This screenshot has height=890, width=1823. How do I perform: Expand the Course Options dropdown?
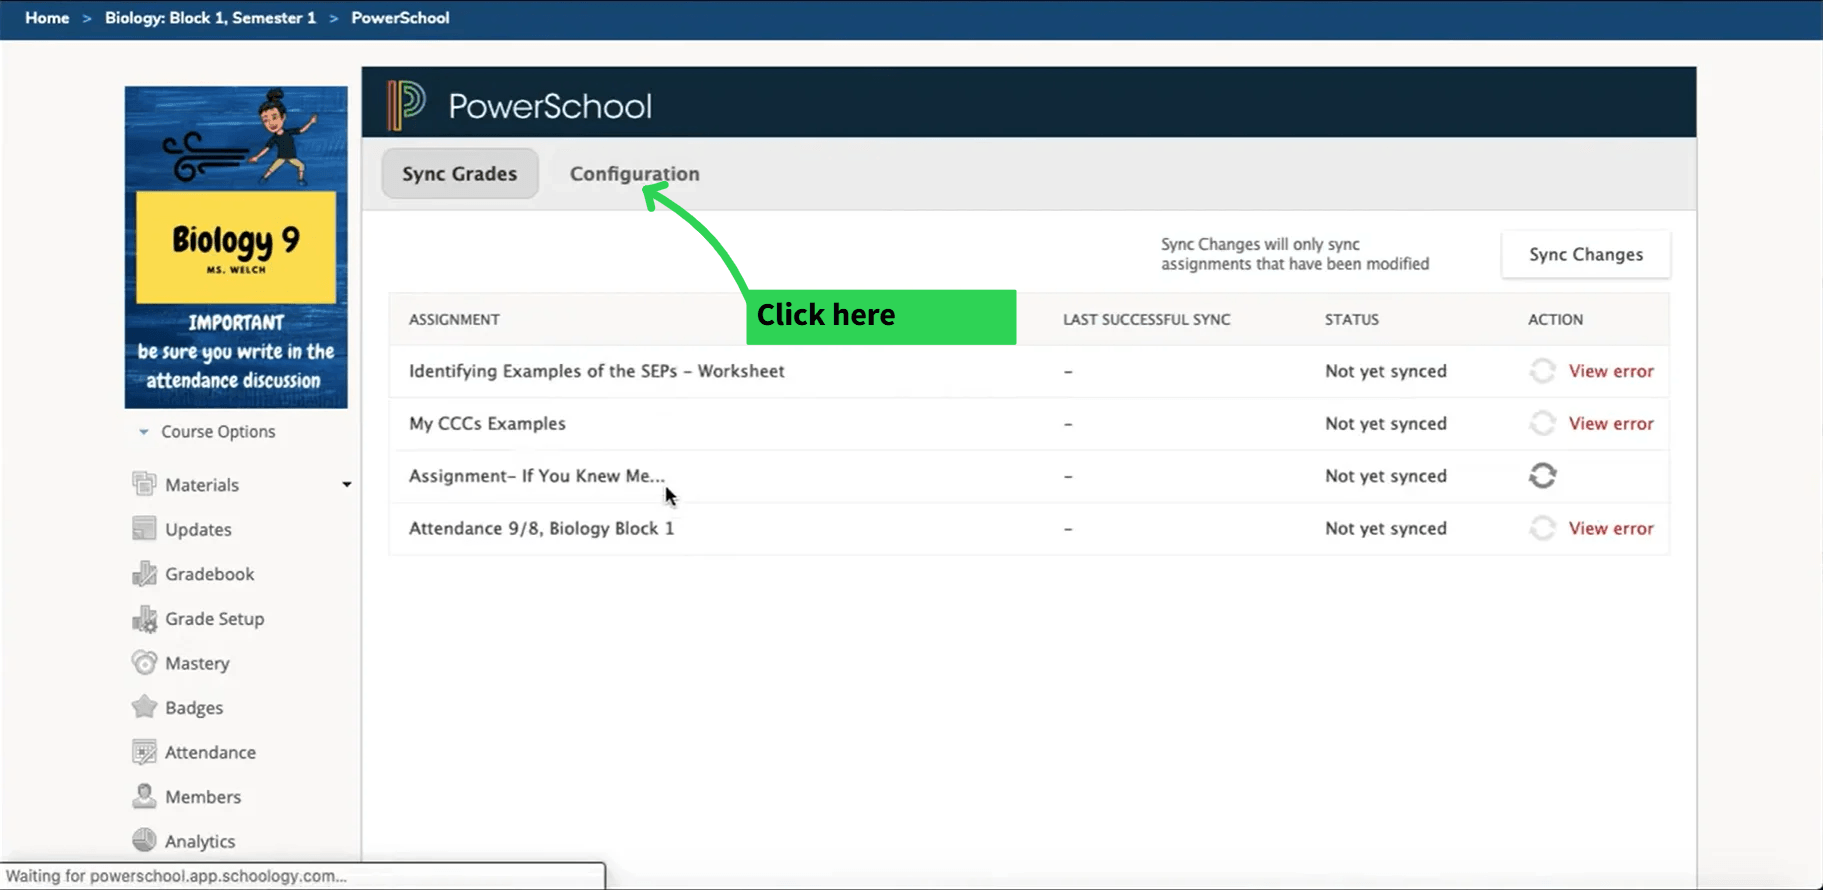pos(207,432)
